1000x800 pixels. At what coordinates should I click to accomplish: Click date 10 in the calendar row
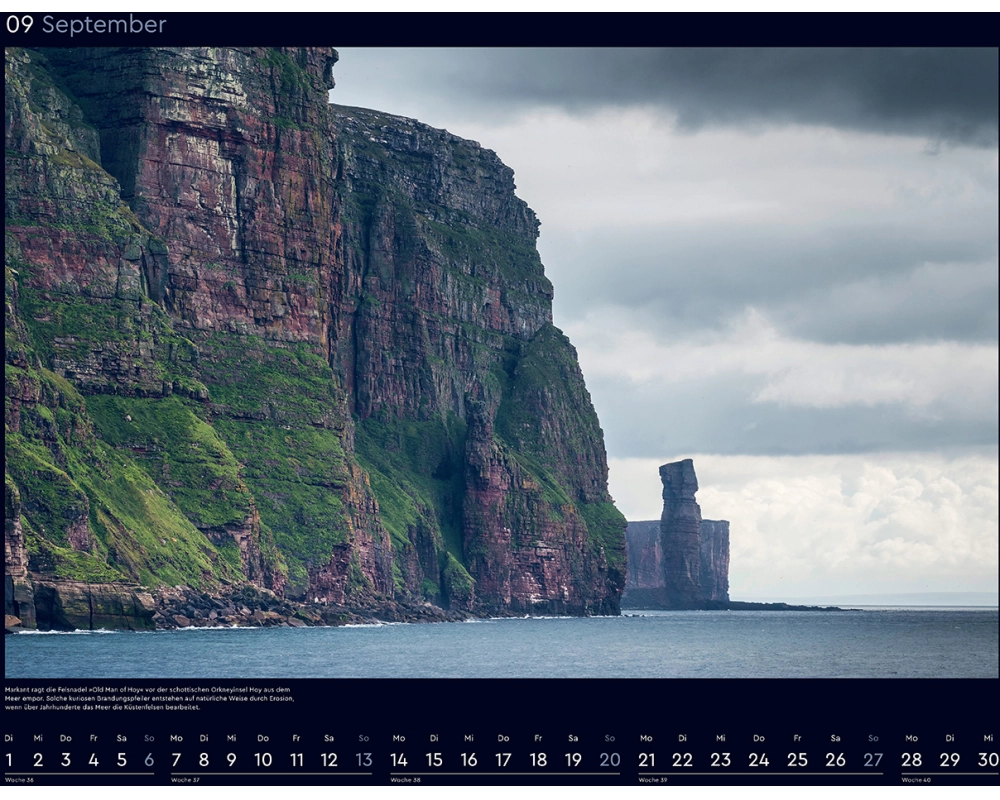click(263, 760)
